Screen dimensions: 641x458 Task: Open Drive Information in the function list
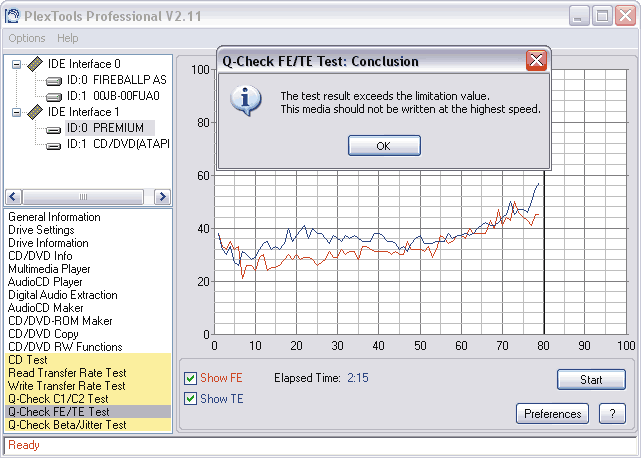(x=48, y=243)
